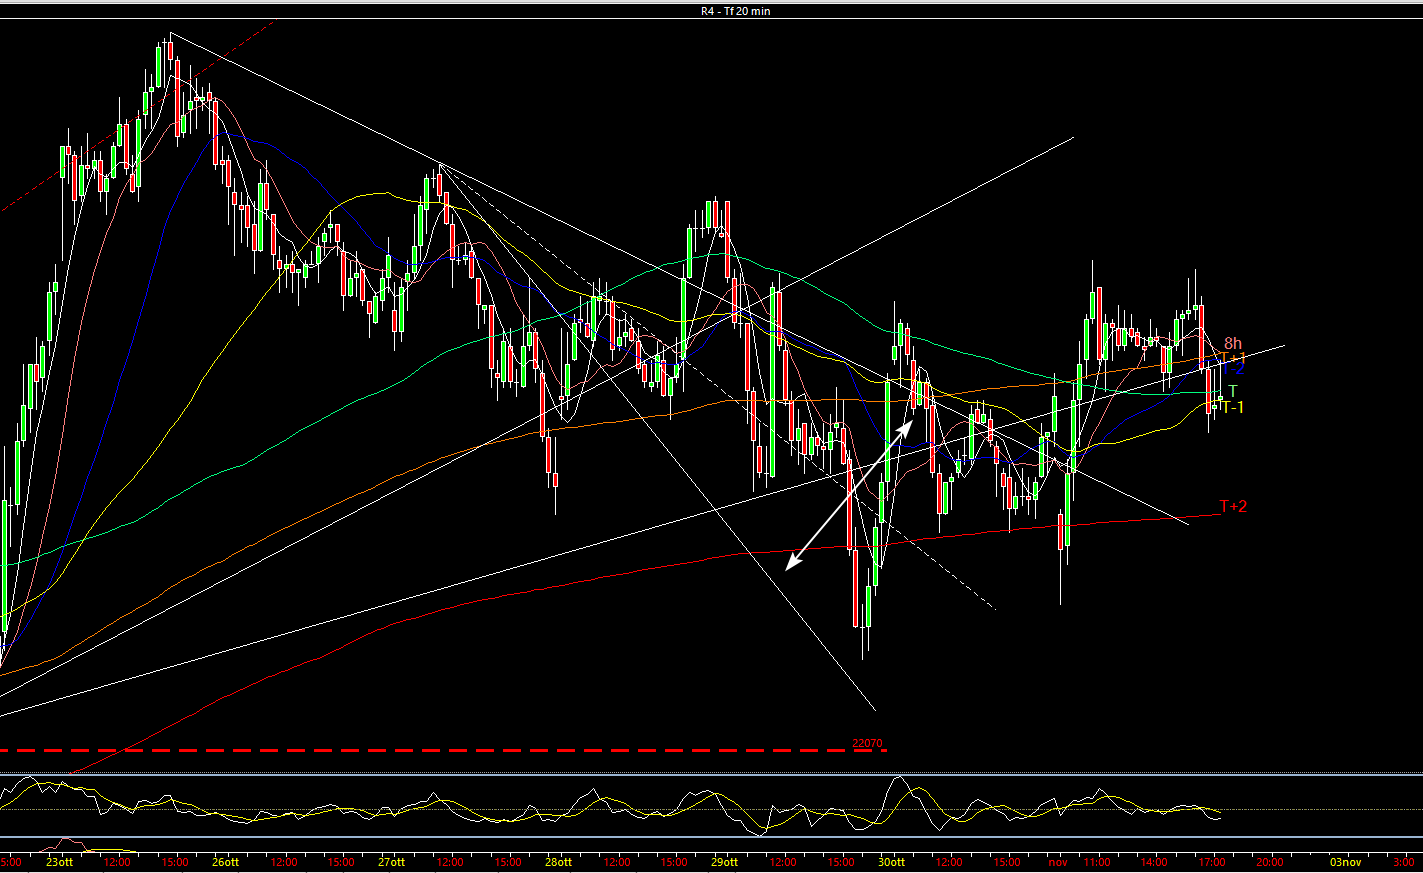Click the "27ott" date on time axis

(x=392, y=861)
